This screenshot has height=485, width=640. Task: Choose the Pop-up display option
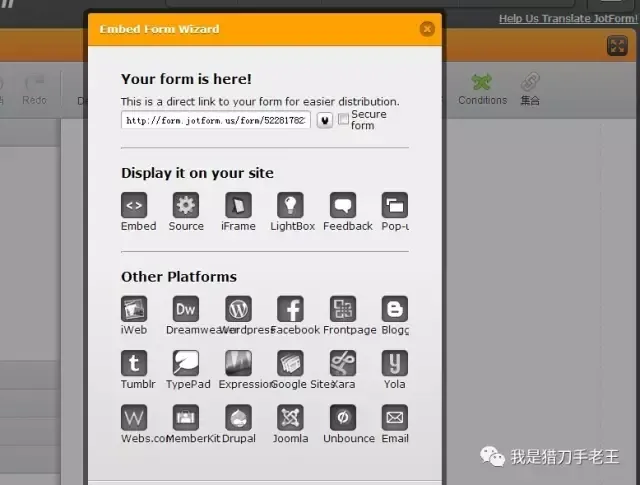click(395, 205)
